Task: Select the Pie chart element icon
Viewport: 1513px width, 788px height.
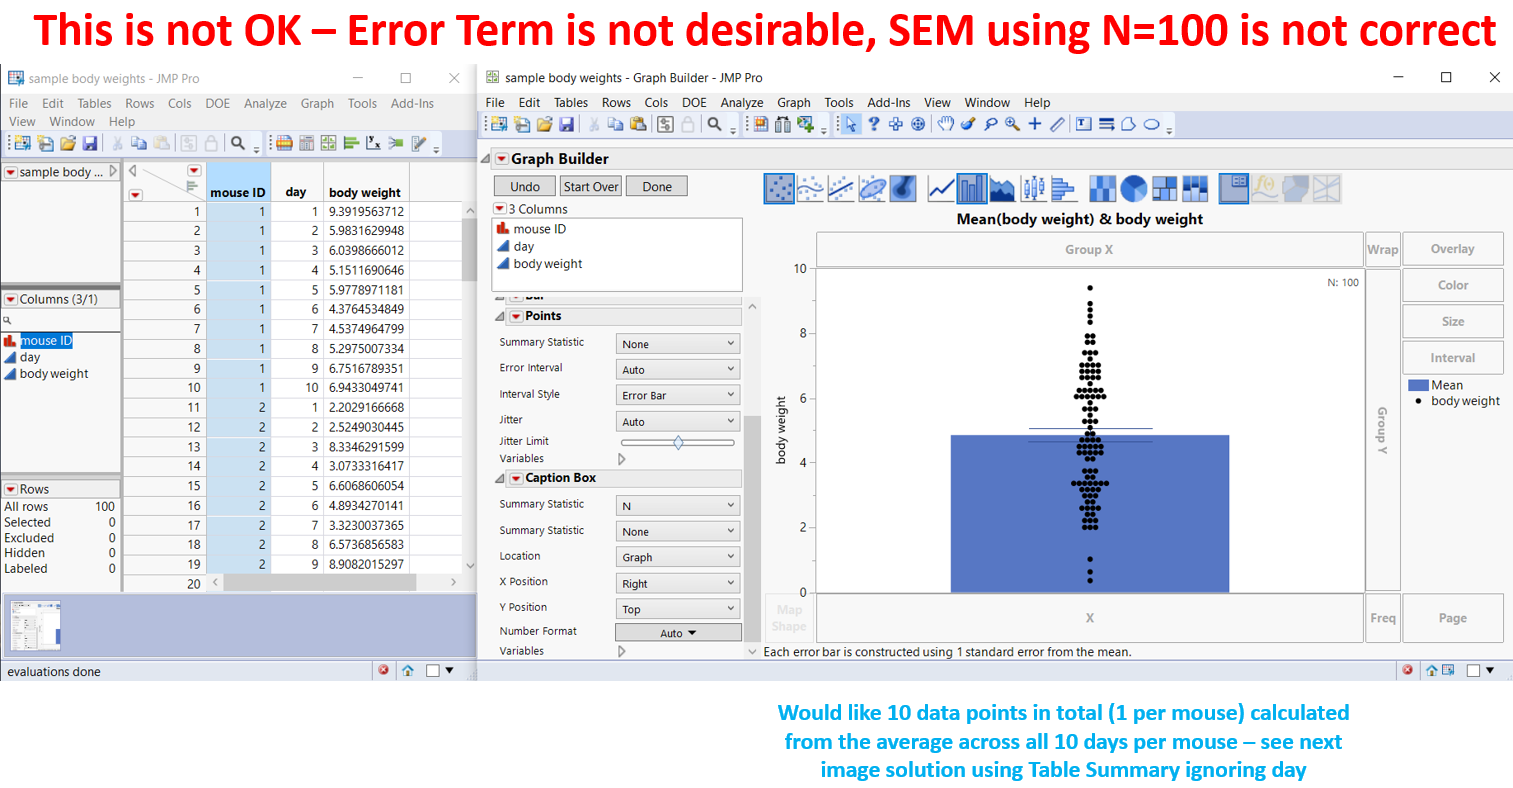Action: pyautogui.click(x=1133, y=188)
